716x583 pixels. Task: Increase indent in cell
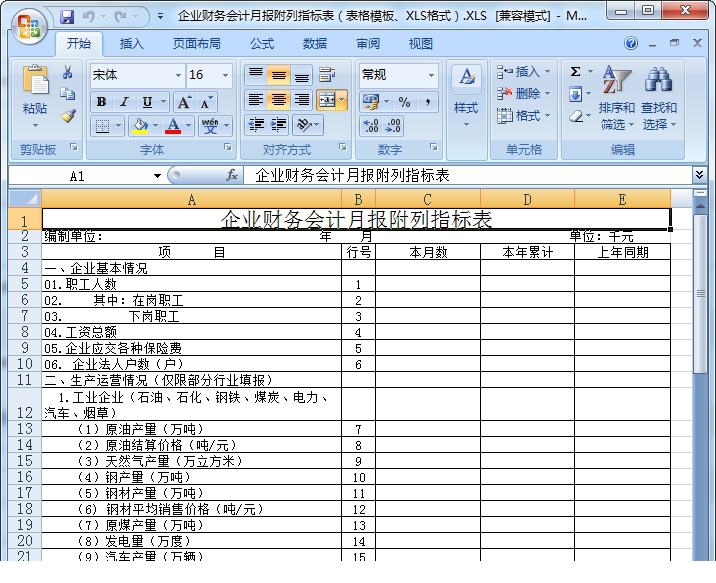279,125
